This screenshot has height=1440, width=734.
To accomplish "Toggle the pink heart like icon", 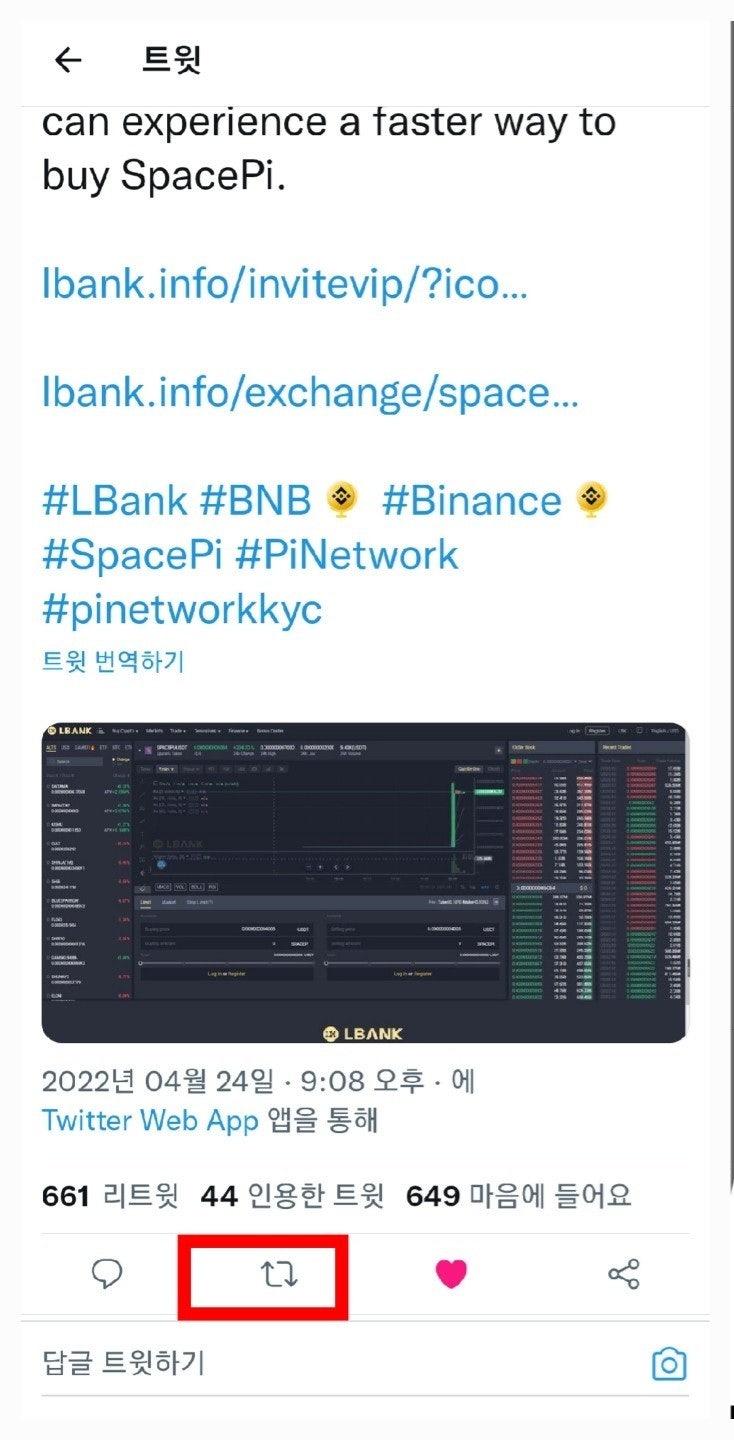I will 451,1274.
